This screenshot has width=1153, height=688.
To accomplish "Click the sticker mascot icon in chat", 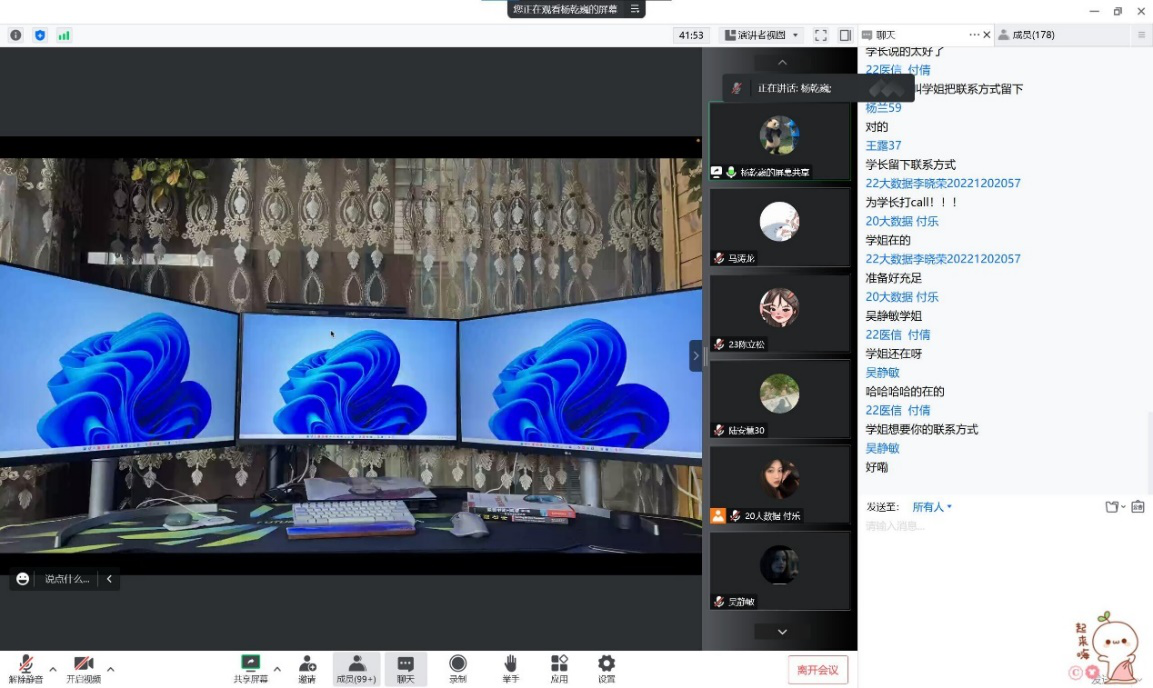I will 1108,647.
